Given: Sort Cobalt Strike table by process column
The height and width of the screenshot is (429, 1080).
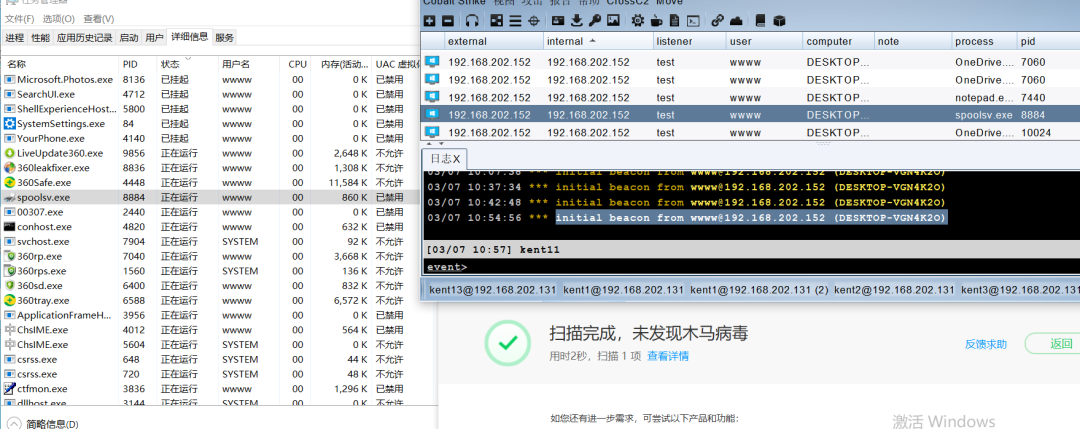Looking at the screenshot, I should pos(984,41).
